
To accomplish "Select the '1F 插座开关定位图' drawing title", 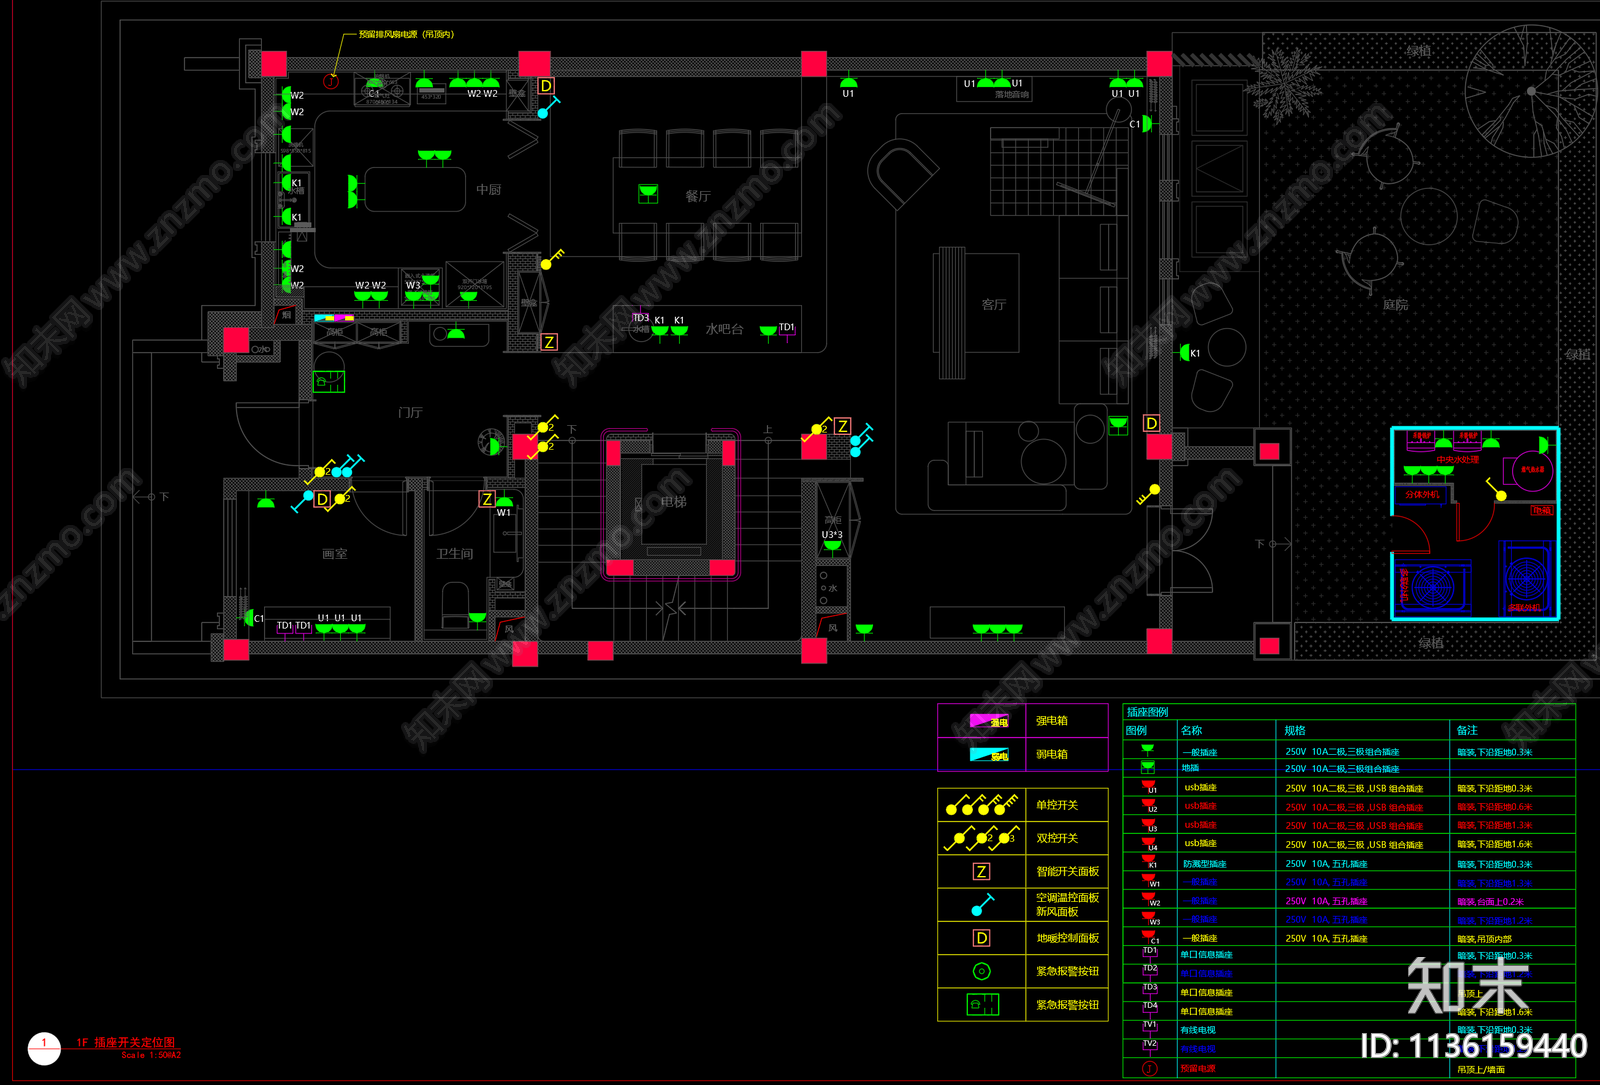I will coord(125,1042).
